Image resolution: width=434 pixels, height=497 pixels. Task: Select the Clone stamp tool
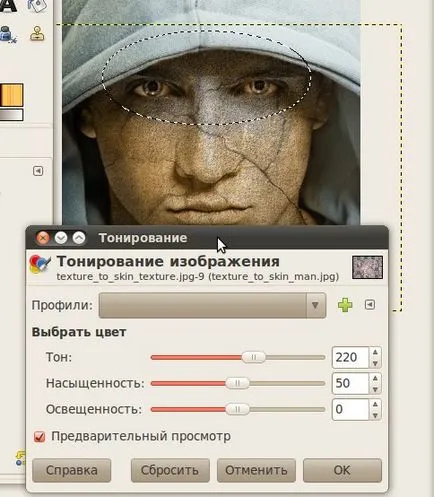tap(37, 34)
